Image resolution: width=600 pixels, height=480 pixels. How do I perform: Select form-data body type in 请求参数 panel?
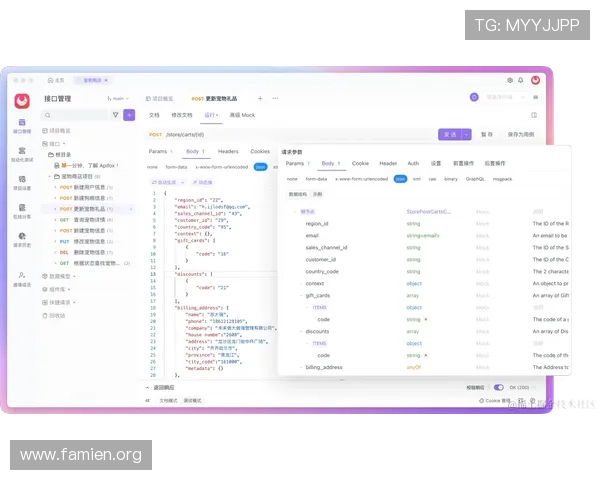[317, 178]
